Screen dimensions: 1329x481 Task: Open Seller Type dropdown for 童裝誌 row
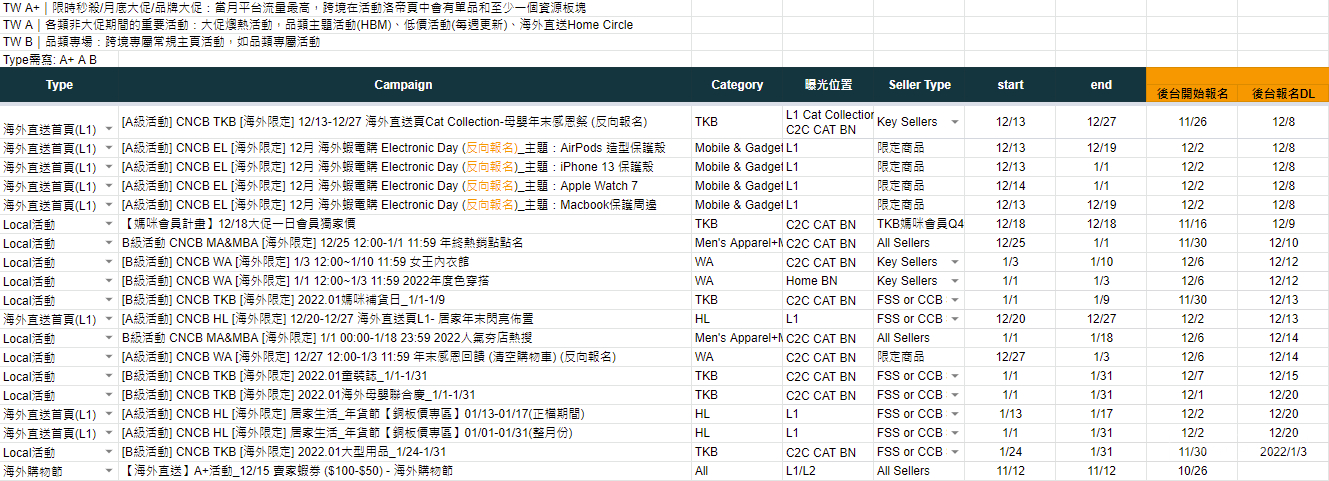pyautogui.click(x=955, y=376)
